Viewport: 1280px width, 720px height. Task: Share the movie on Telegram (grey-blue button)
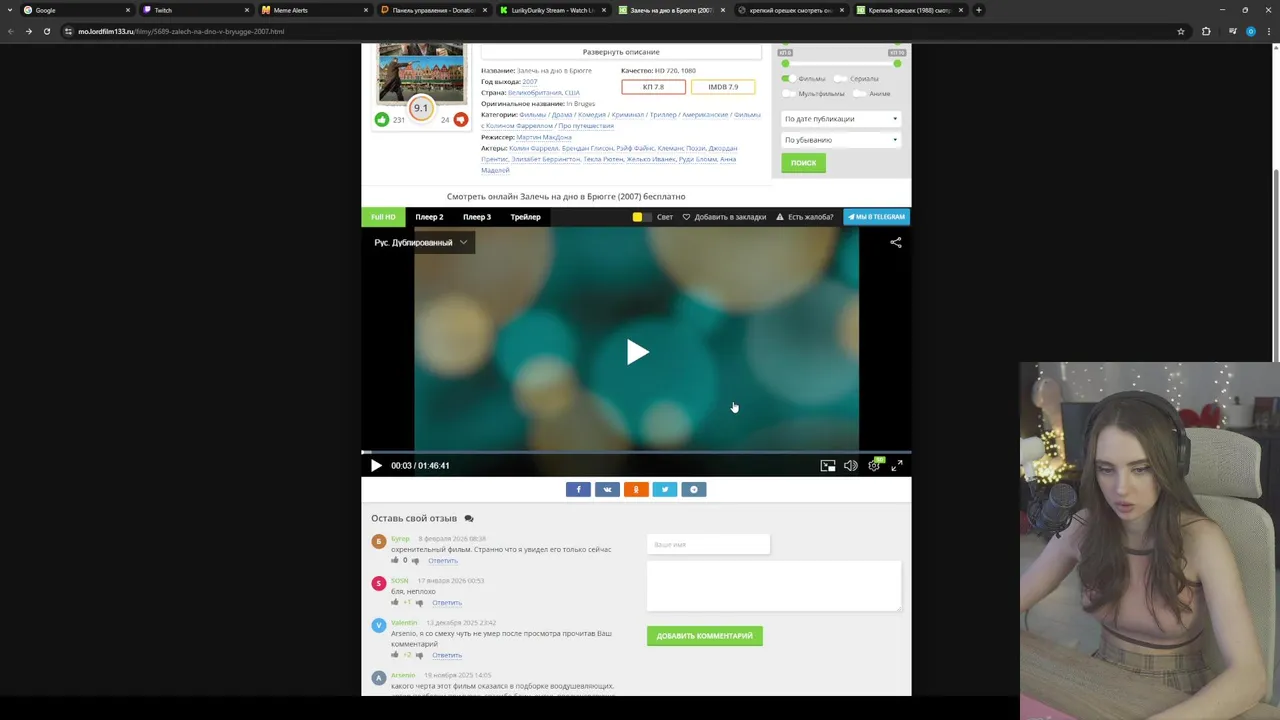pyautogui.click(x=694, y=489)
